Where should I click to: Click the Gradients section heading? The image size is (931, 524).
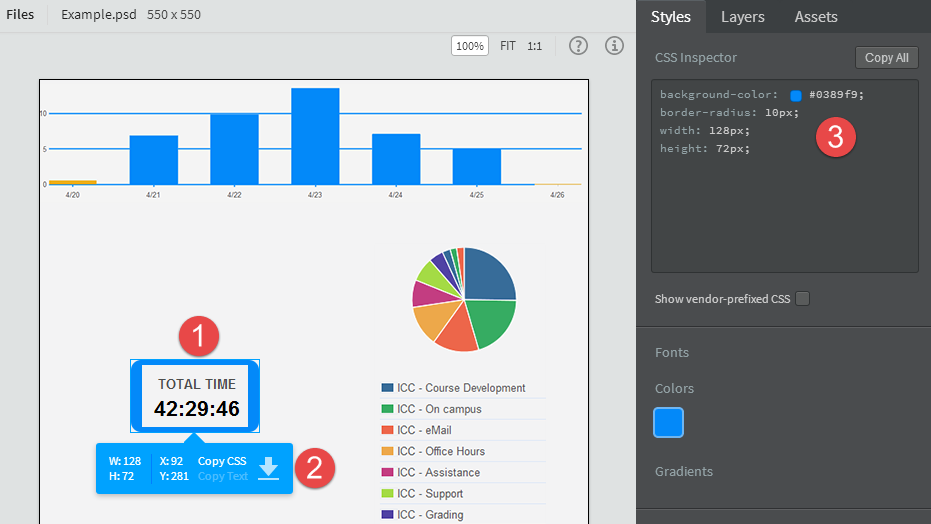[683, 471]
